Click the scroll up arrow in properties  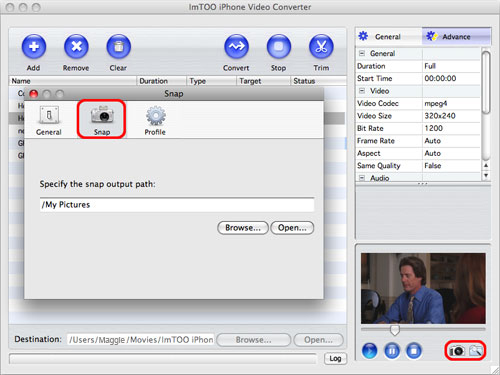pos(486,165)
